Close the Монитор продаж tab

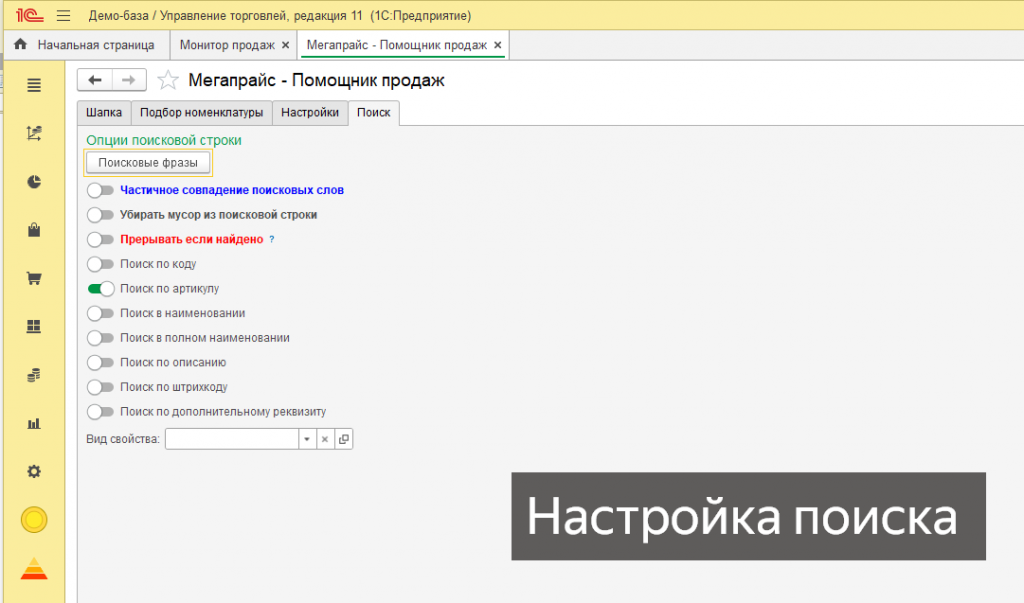[x=285, y=45]
